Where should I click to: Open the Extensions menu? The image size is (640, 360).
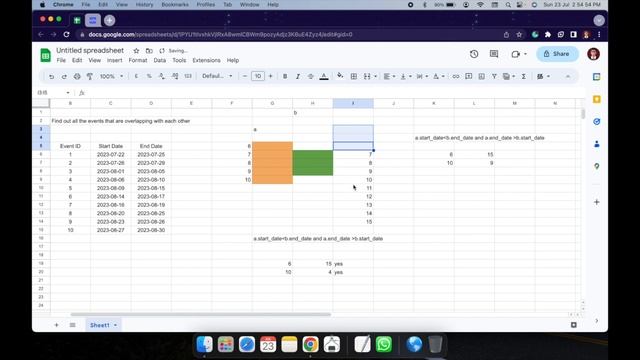(x=207, y=60)
